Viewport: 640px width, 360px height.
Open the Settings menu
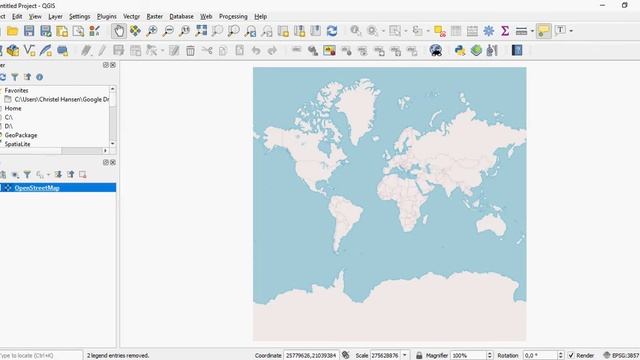pyautogui.click(x=80, y=17)
